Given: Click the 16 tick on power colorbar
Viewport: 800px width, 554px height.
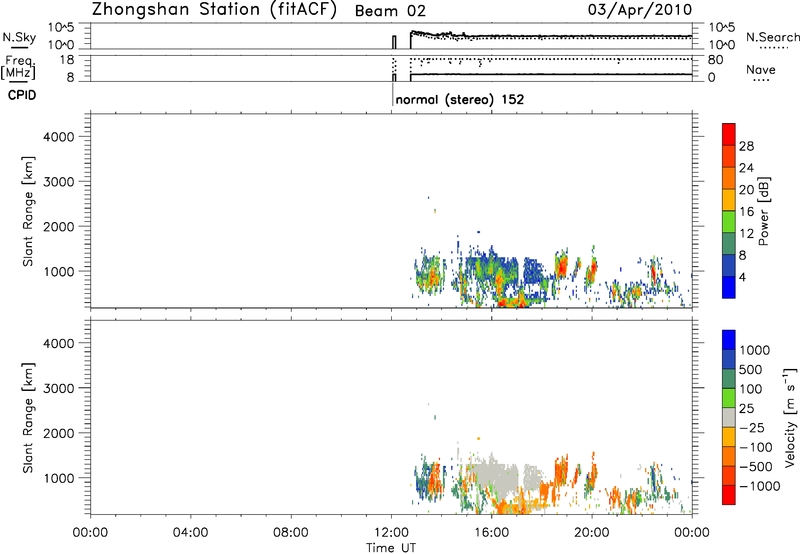Looking at the screenshot, I should (746, 212).
